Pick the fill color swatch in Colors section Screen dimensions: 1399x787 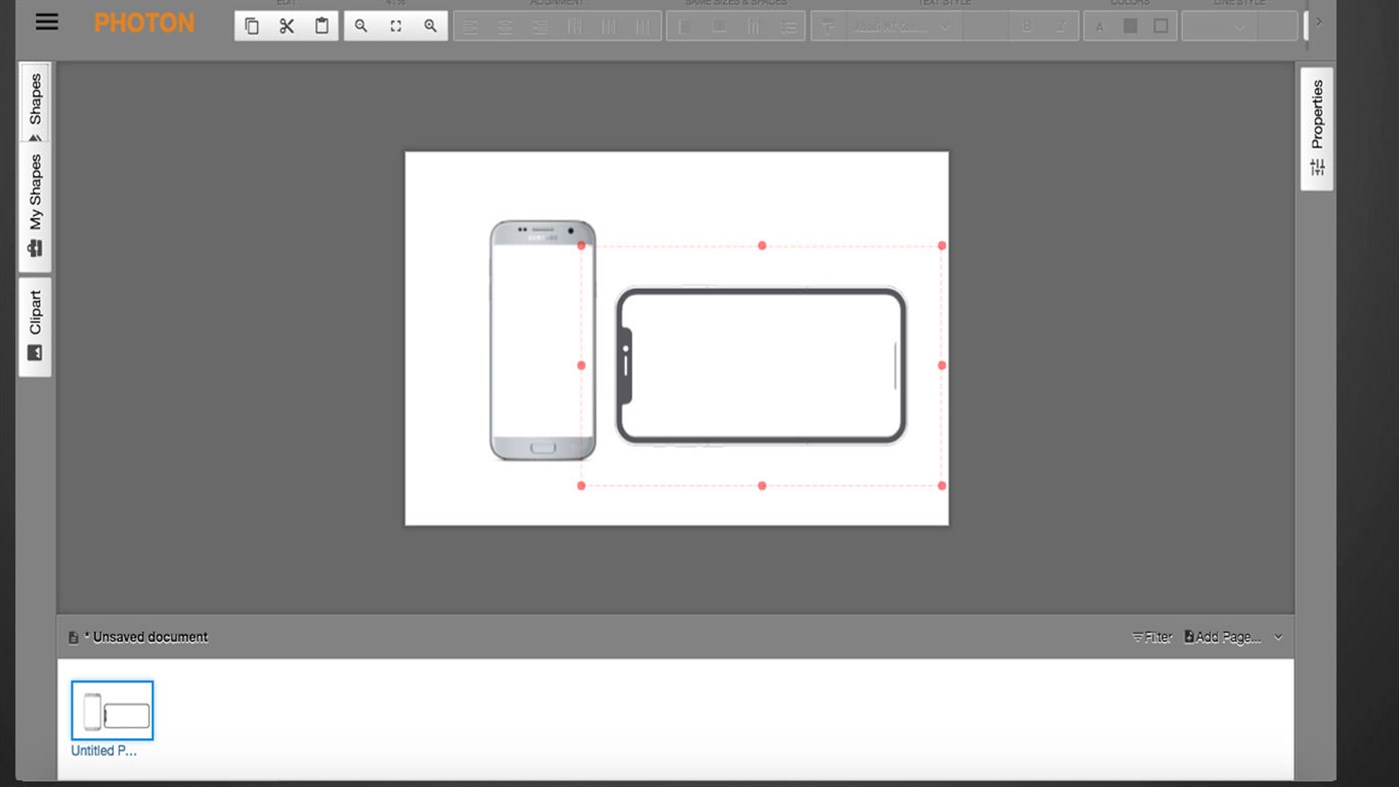click(1130, 26)
